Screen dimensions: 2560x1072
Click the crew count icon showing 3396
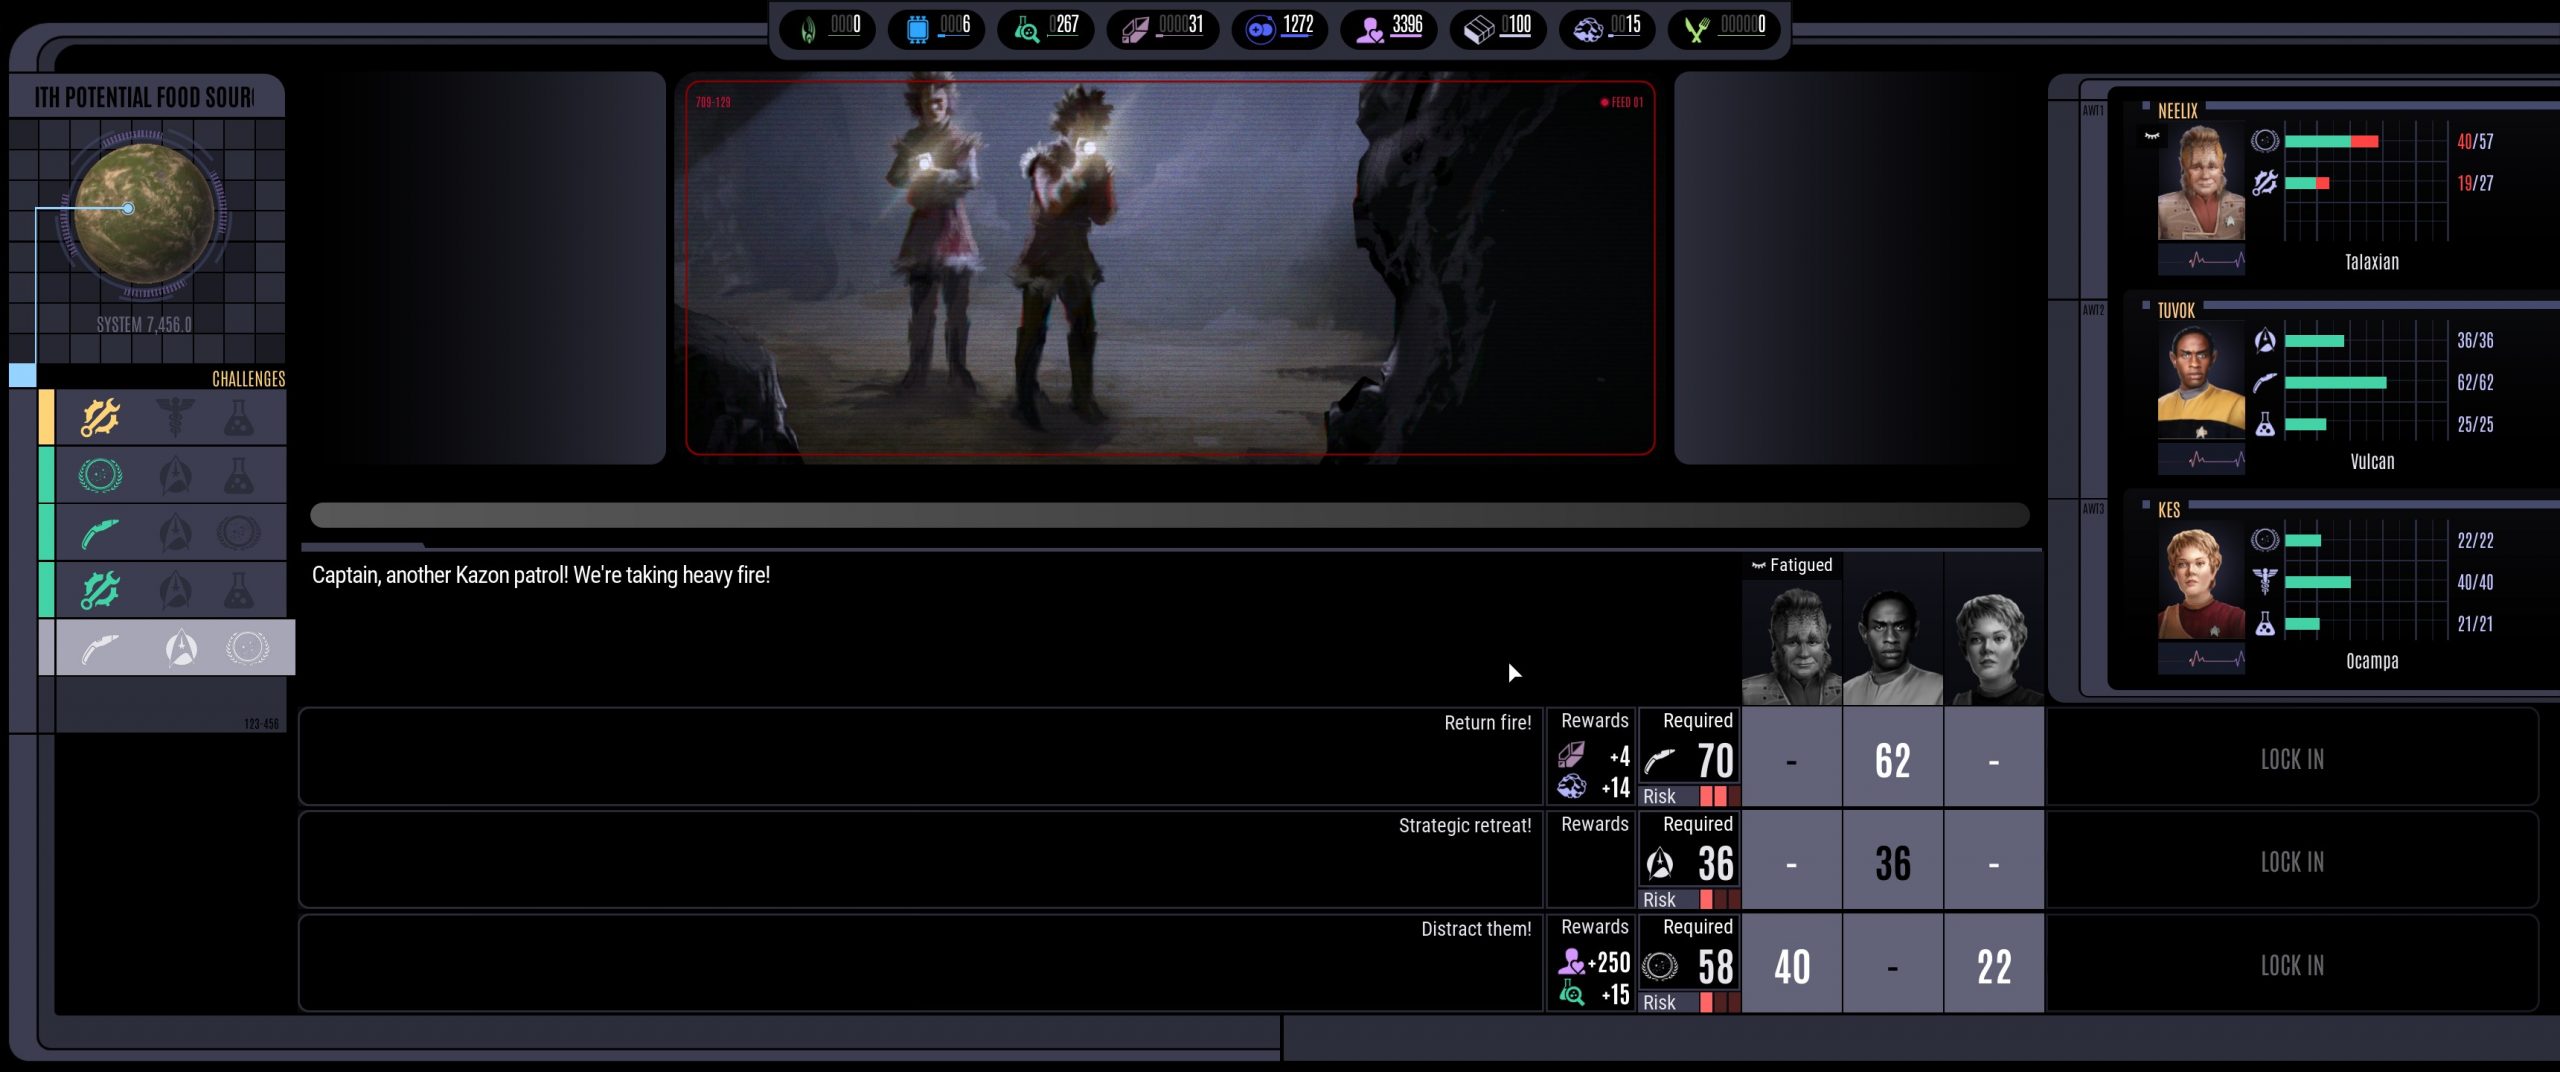tap(1369, 29)
